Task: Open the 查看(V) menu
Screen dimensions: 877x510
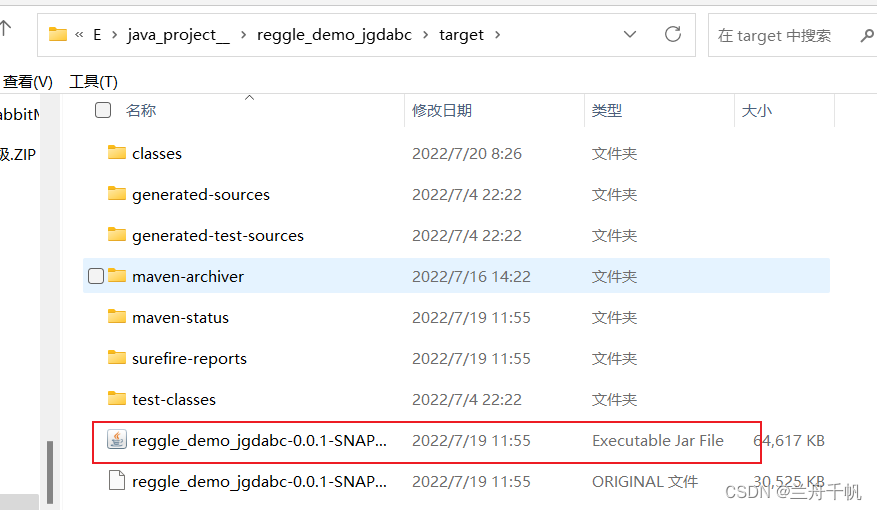Action: click(27, 82)
